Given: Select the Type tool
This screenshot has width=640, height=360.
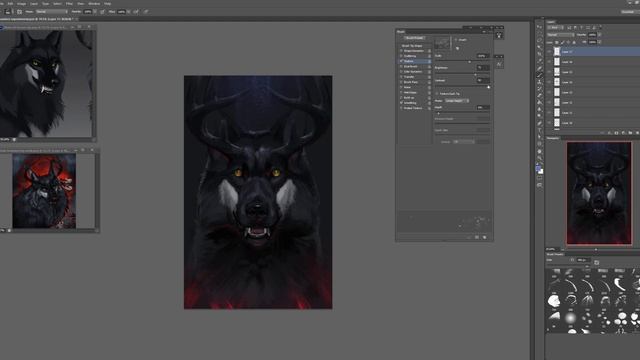Looking at the screenshot, I should (540, 130).
